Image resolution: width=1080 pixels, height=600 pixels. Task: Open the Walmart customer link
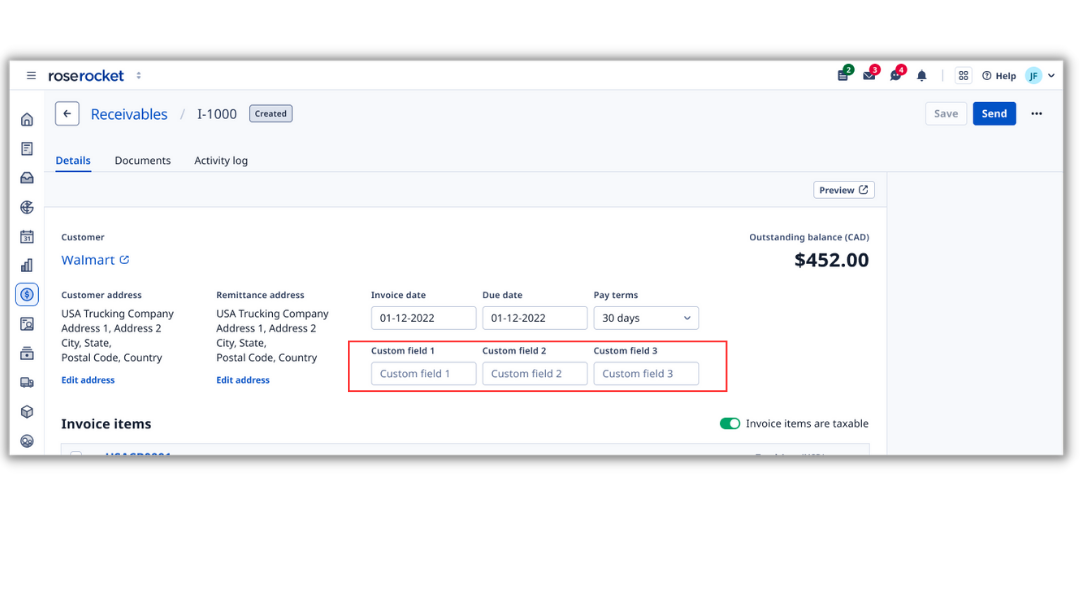pos(88,259)
